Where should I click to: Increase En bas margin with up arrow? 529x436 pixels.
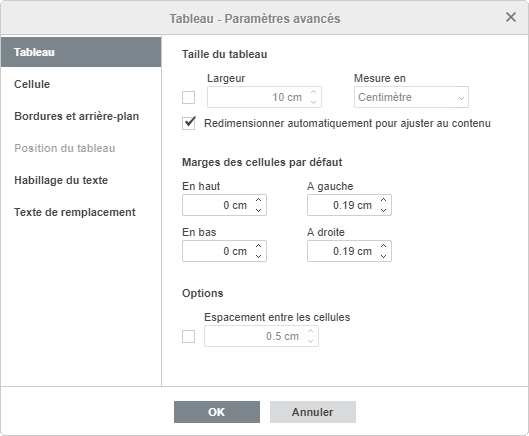[259, 246]
